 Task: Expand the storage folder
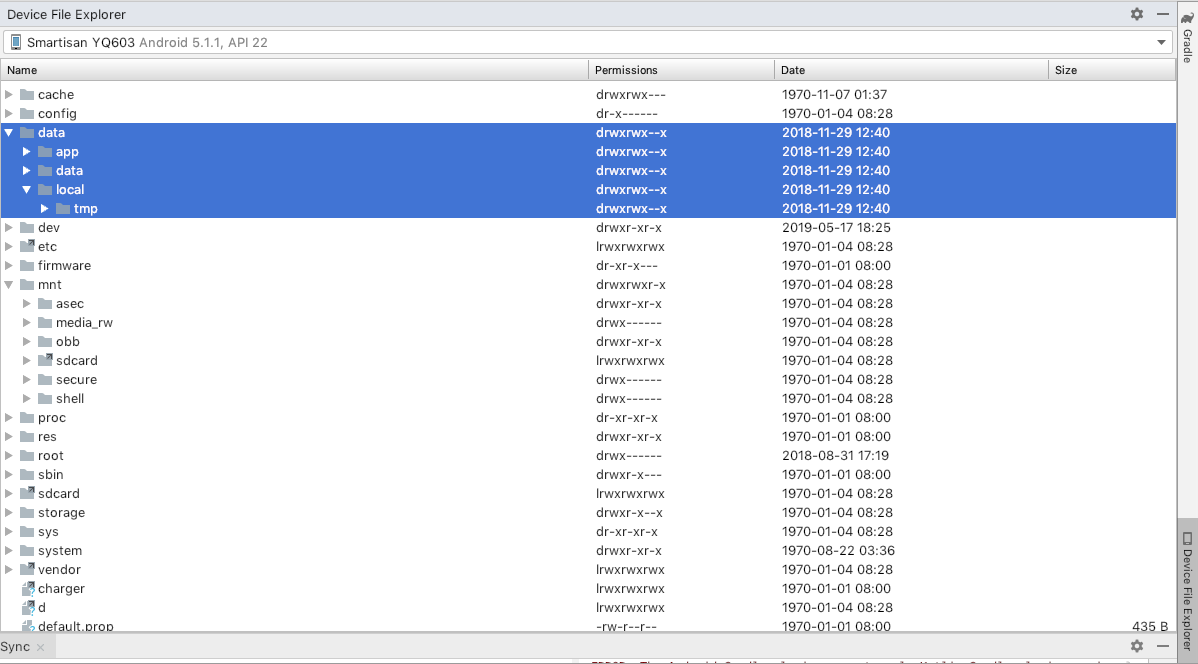[x=8, y=512]
